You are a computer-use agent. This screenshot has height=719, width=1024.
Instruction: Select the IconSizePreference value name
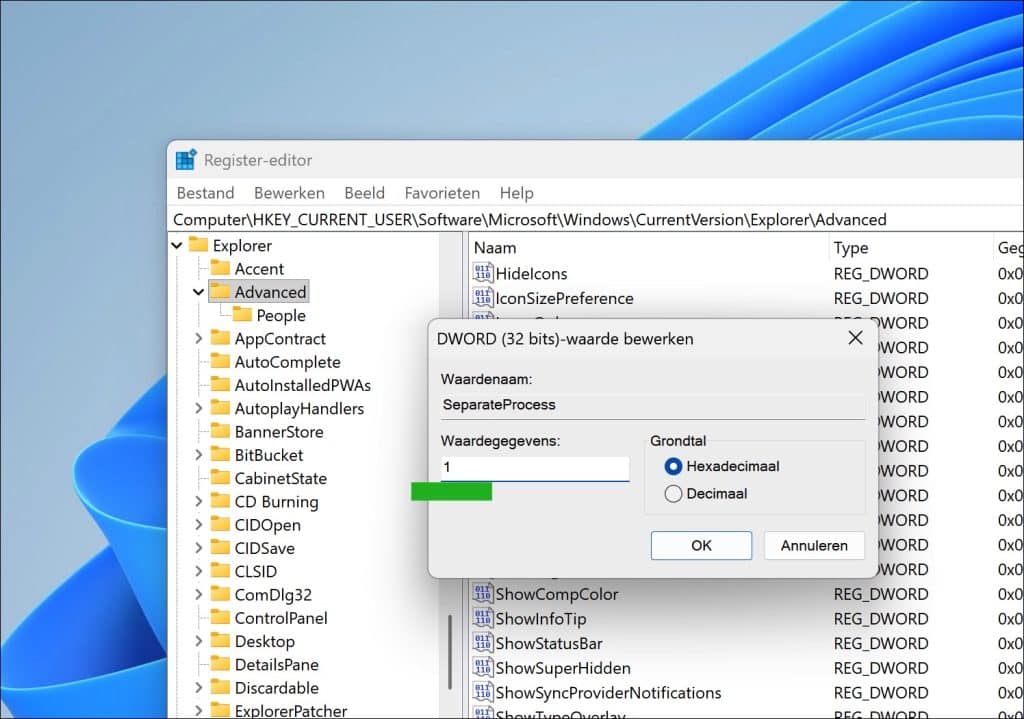[x=564, y=298]
